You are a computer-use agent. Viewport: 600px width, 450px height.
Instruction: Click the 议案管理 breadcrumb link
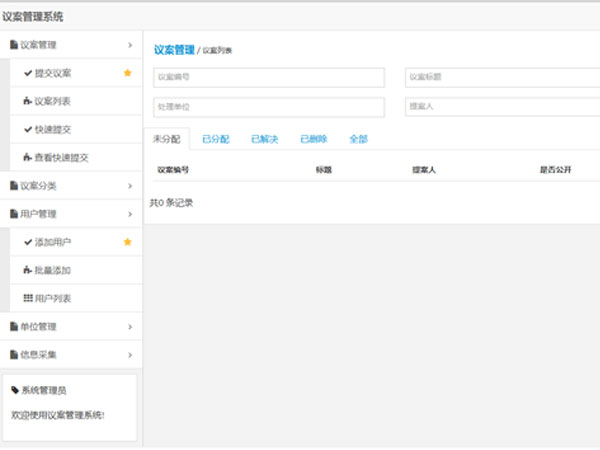[174, 48]
